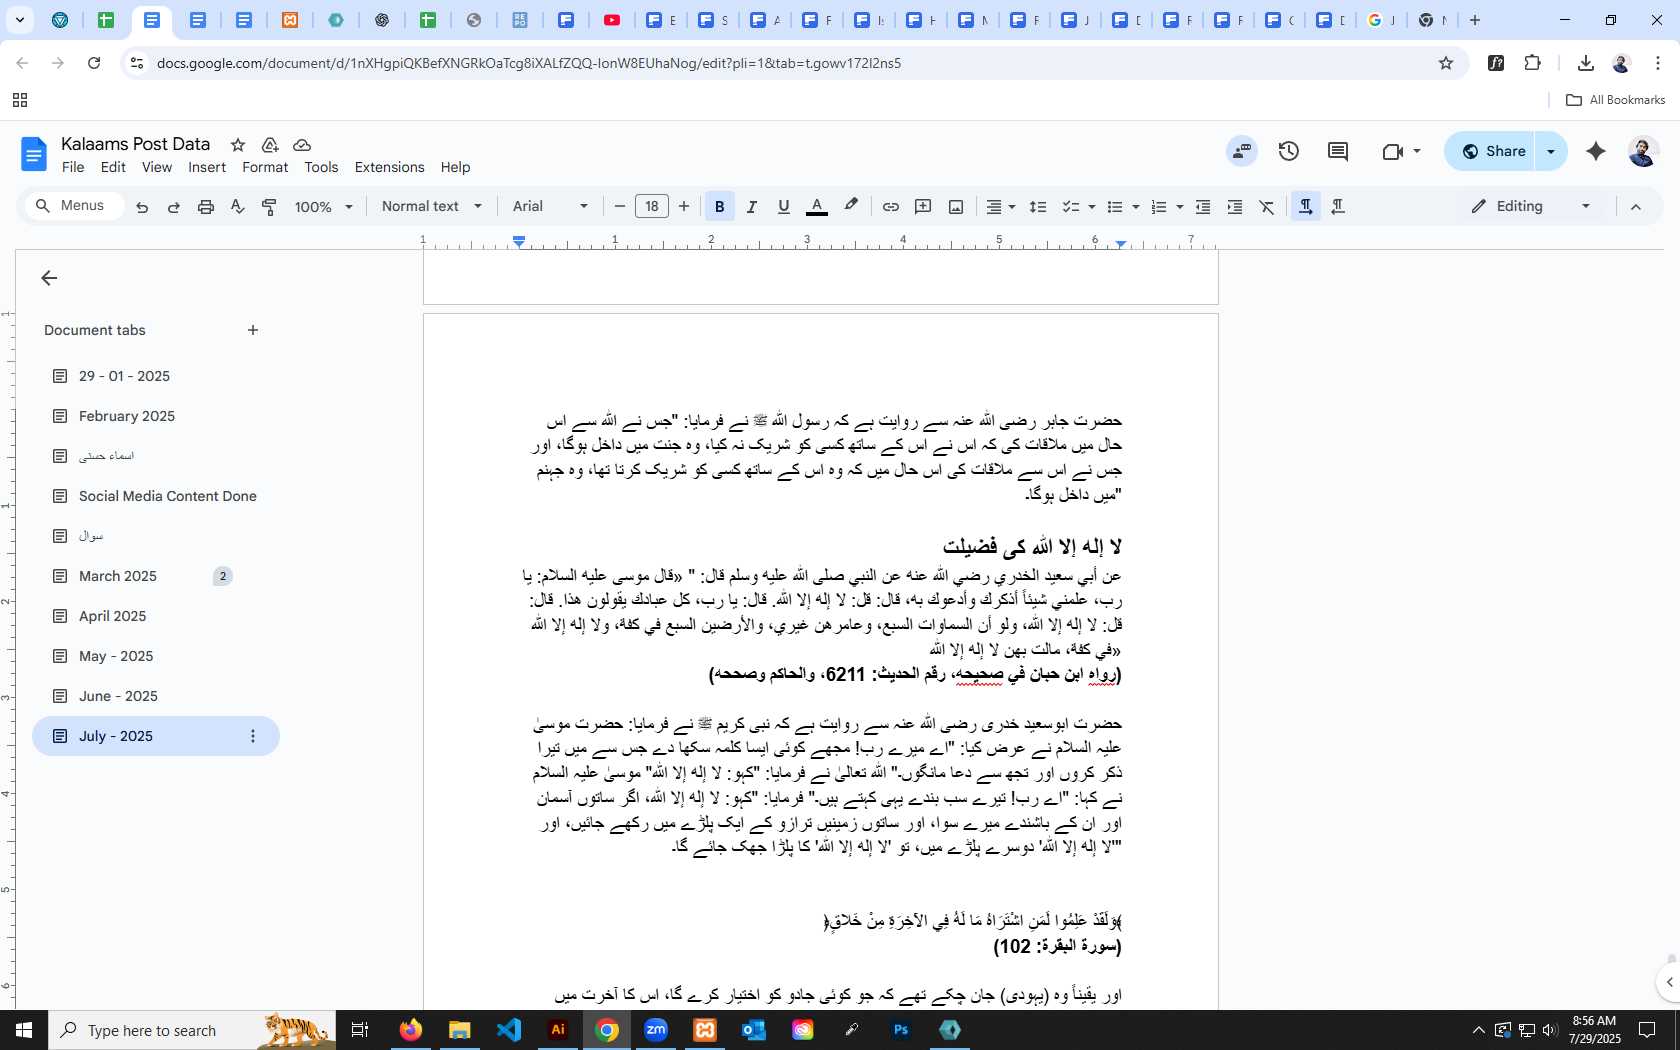This screenshot has height=1050, width=1680.
Task: View document cloud save status icon
Action: pyautogui.click(x=302, y=145)
